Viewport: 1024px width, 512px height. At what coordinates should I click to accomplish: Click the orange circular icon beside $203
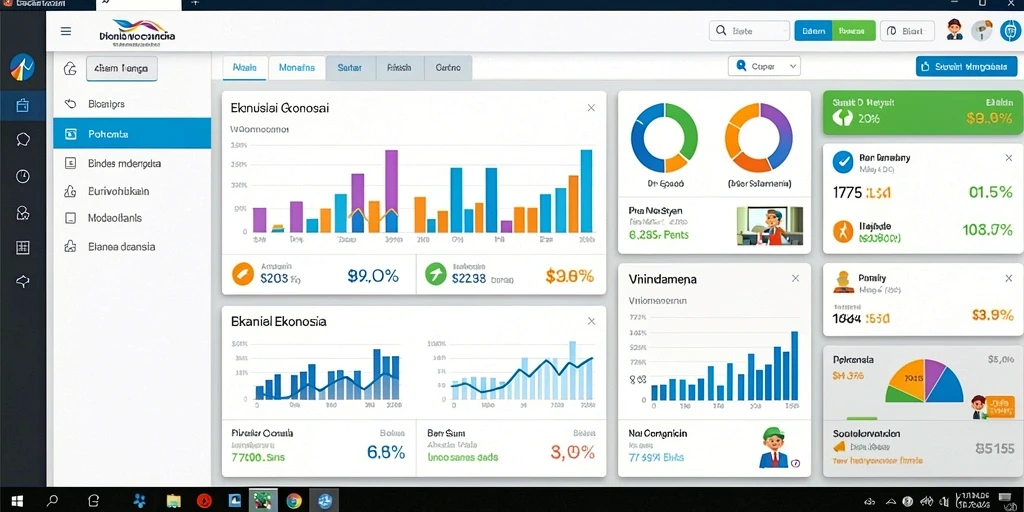tap(242, 274)
